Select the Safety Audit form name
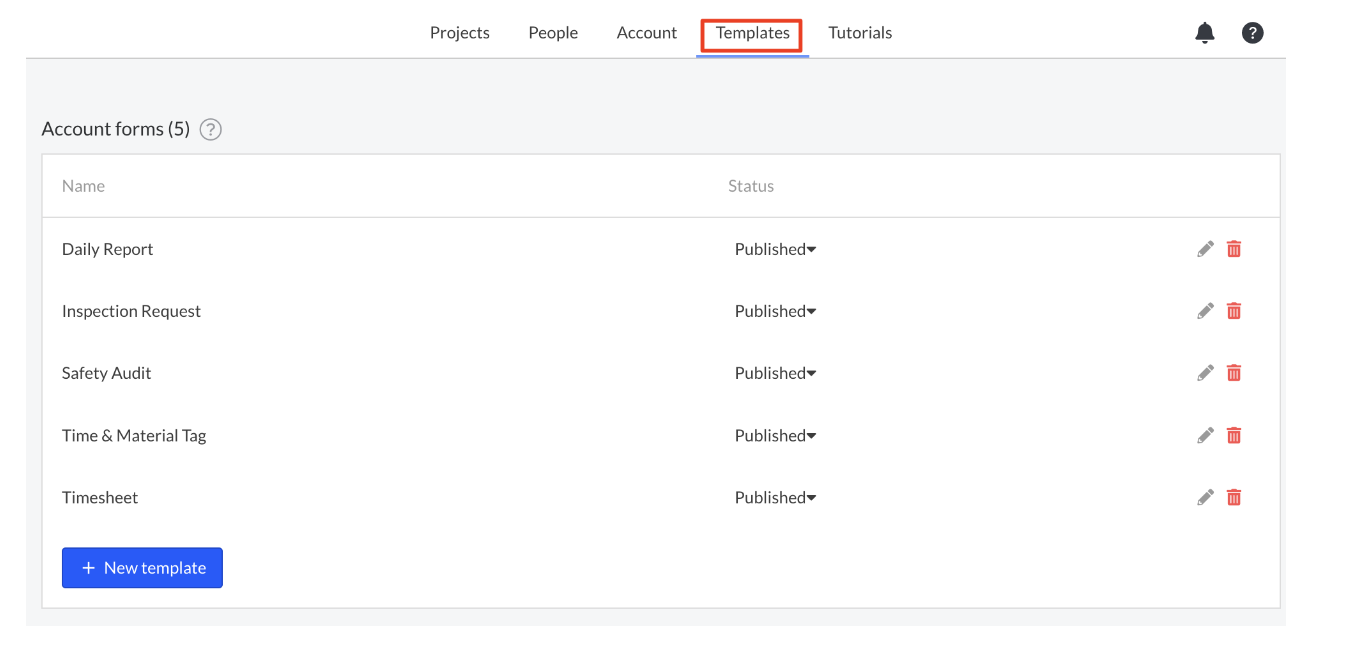The image size is (1360, 664). click(106, 372)
